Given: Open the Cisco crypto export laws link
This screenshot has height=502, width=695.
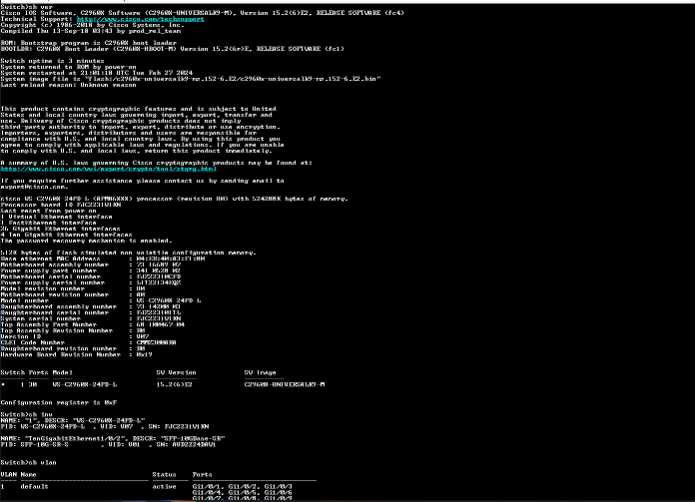Looking at the screenshot, I should tap(109, 169).
